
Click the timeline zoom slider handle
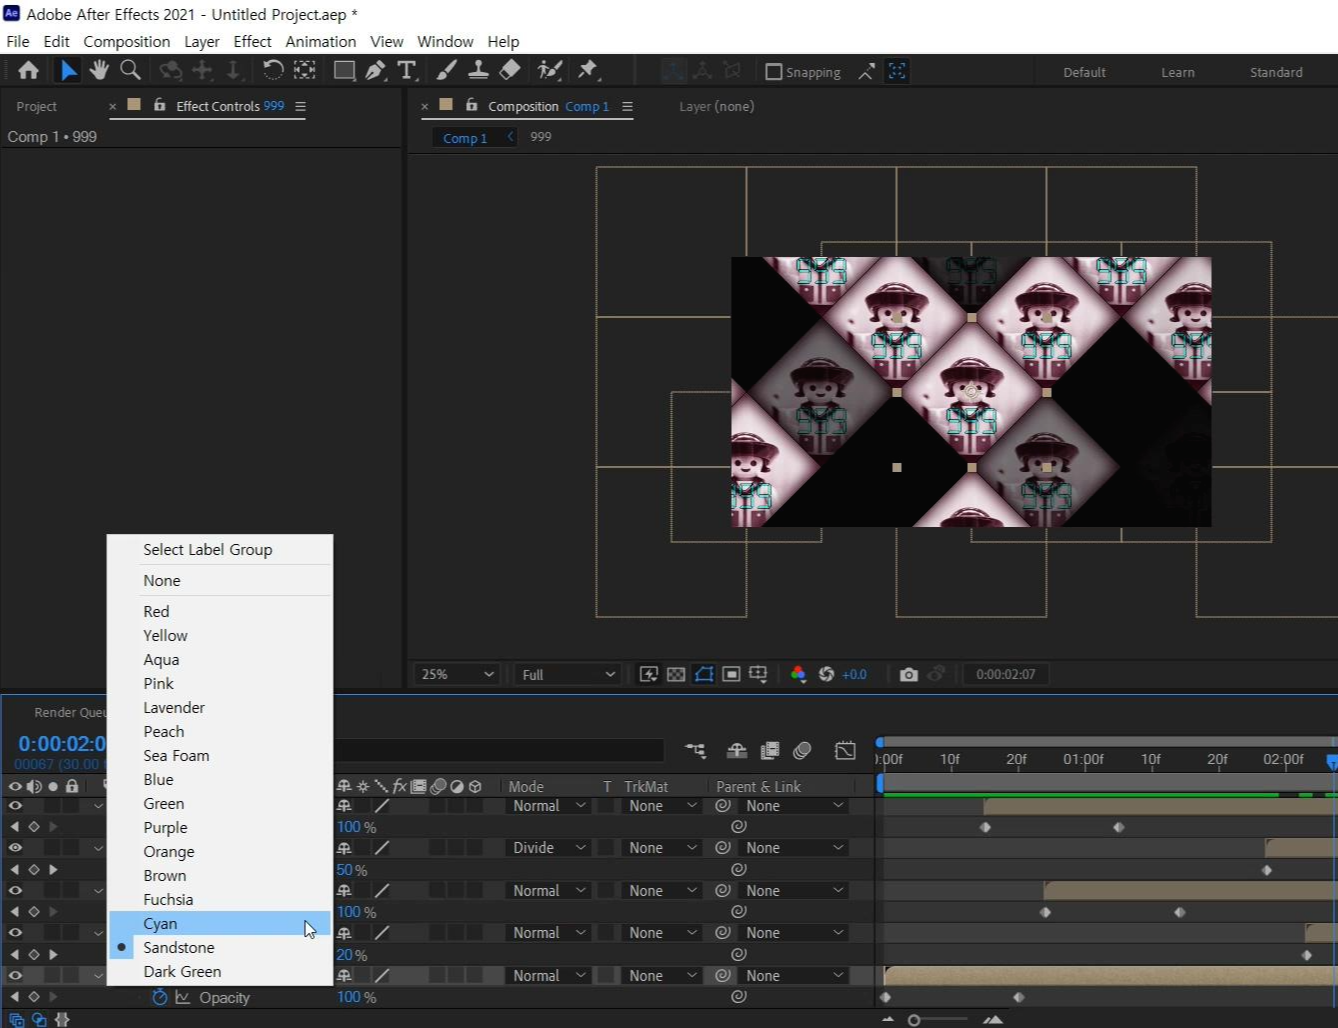pyautogui.click(x=913, y=1020)
